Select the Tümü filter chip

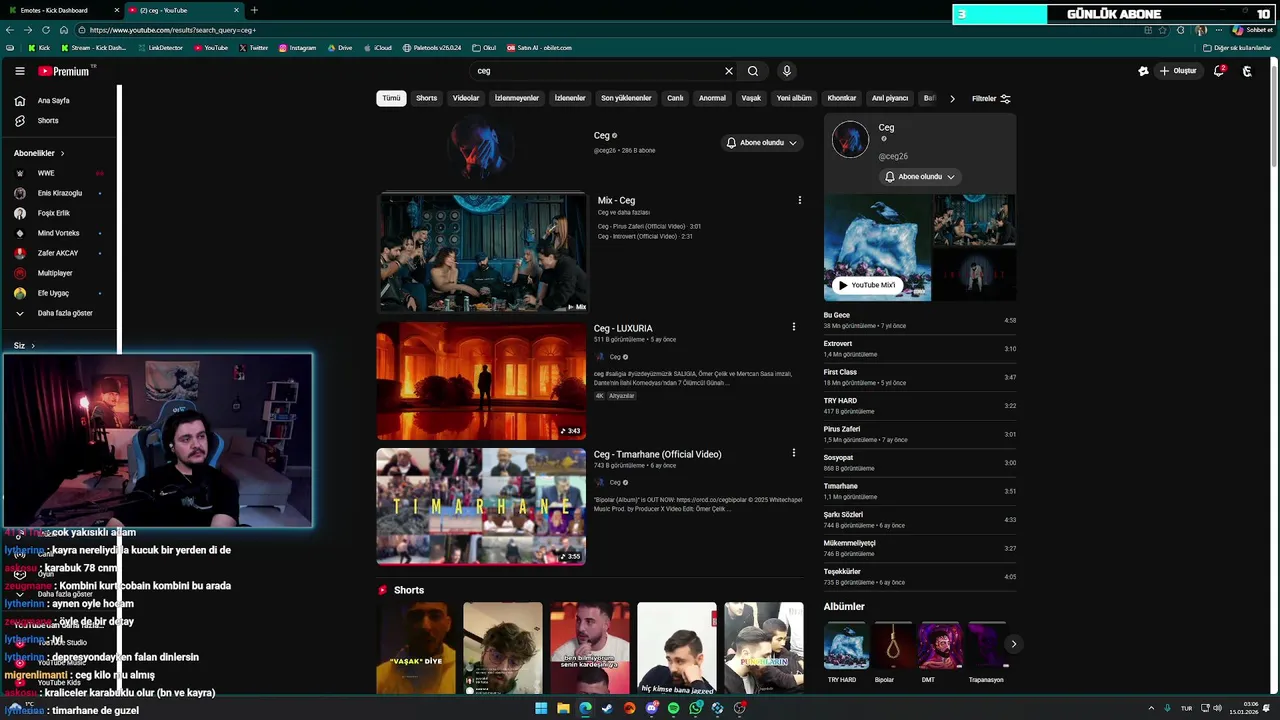point(391,98)
